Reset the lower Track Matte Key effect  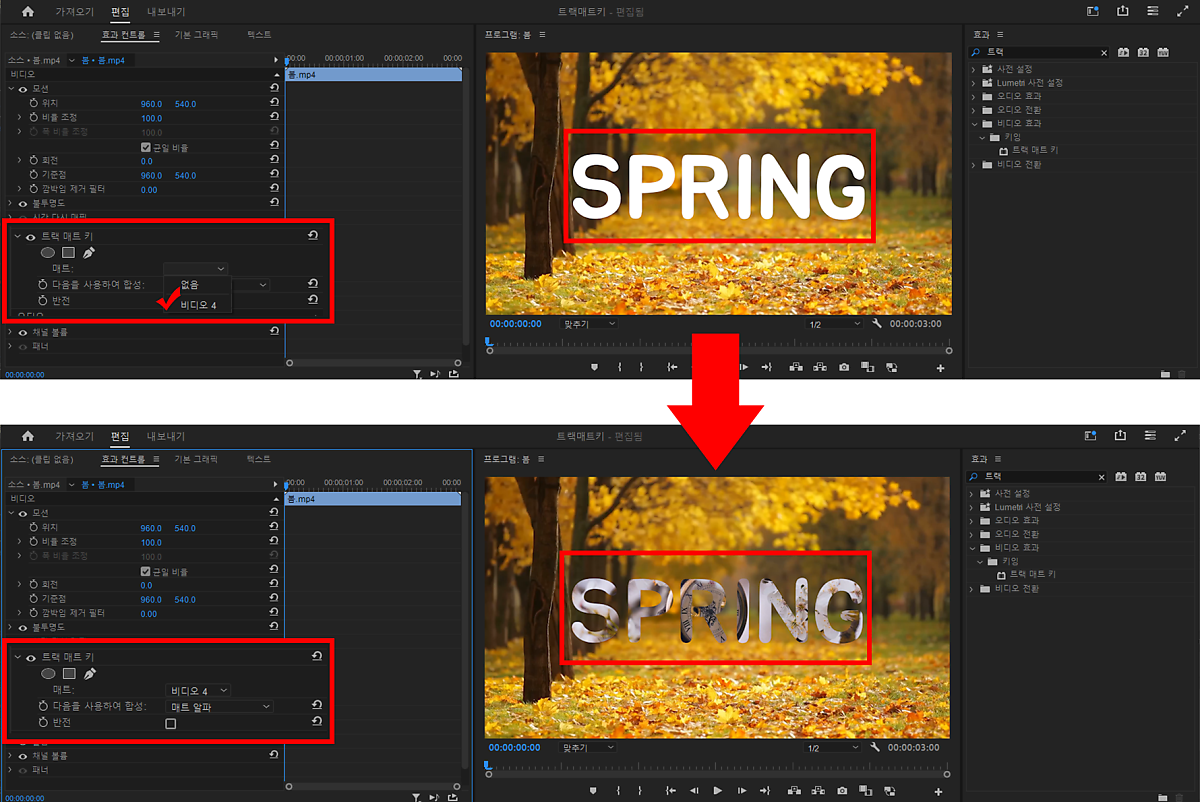316,657
